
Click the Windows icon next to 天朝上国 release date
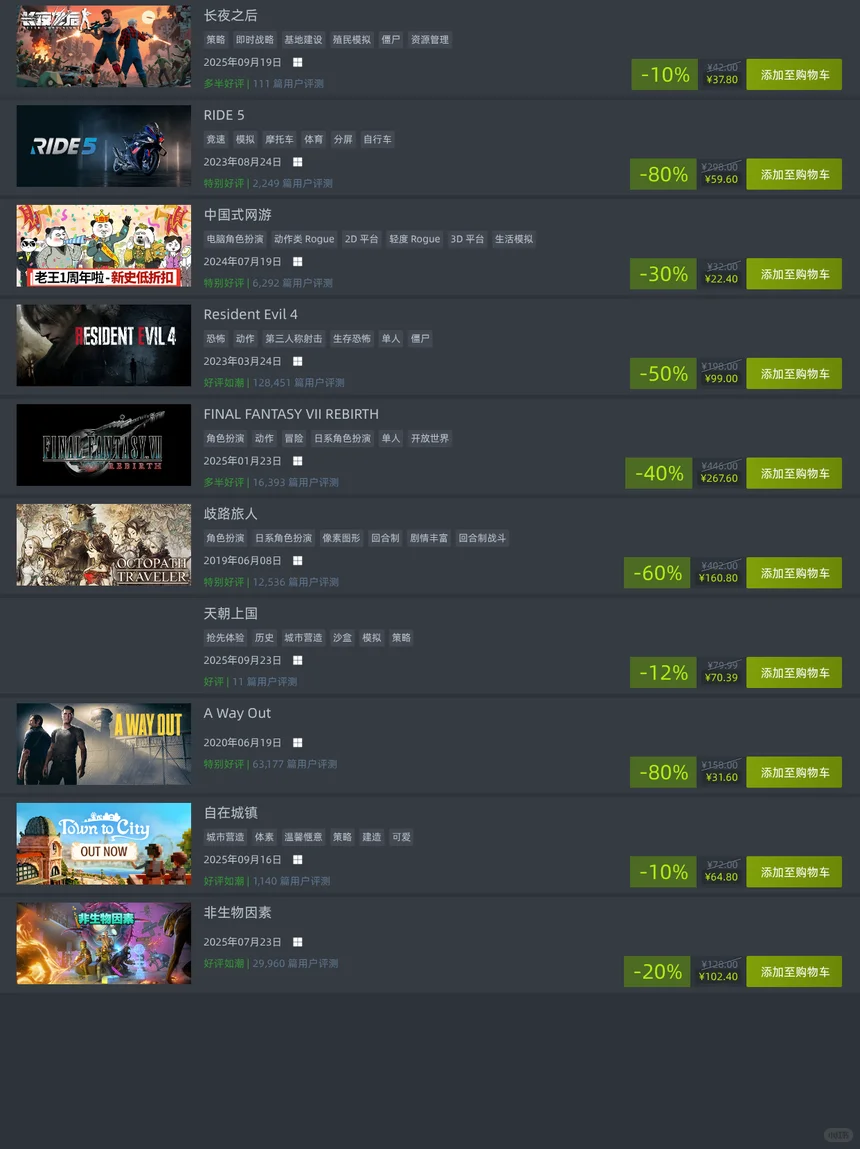(297, 660)
